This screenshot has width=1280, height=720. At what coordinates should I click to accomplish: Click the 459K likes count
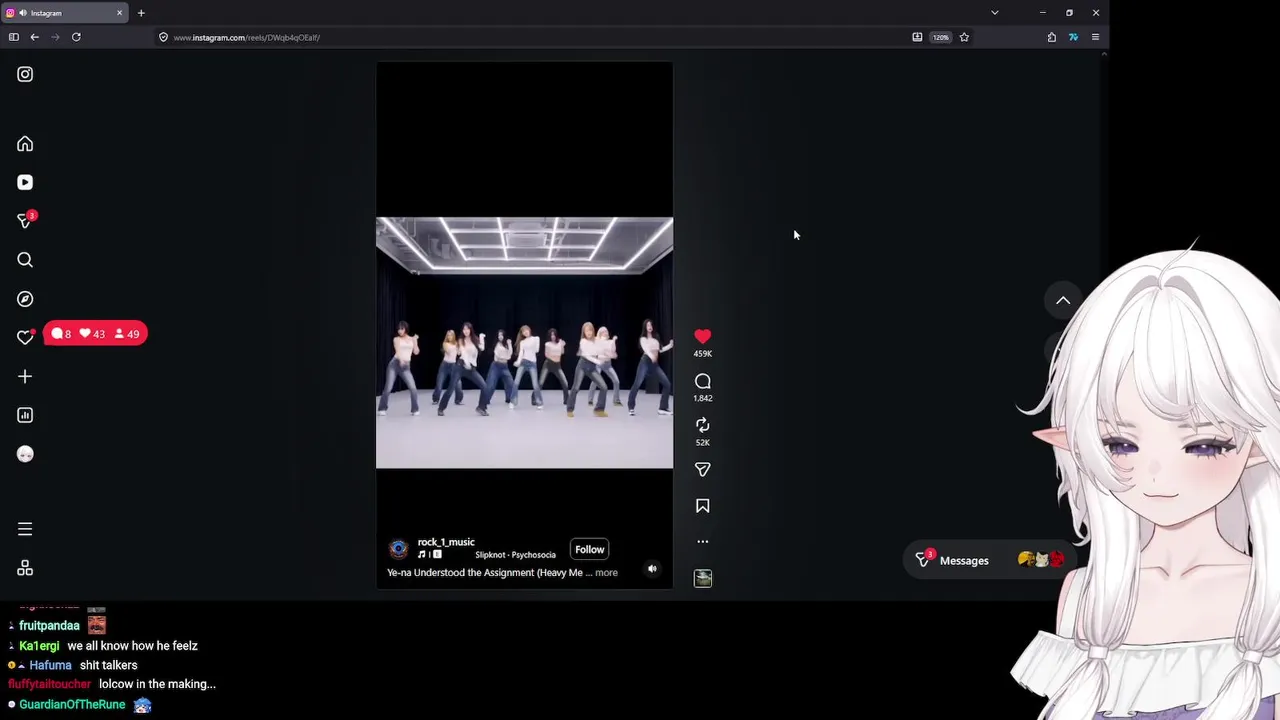[703, 354]
